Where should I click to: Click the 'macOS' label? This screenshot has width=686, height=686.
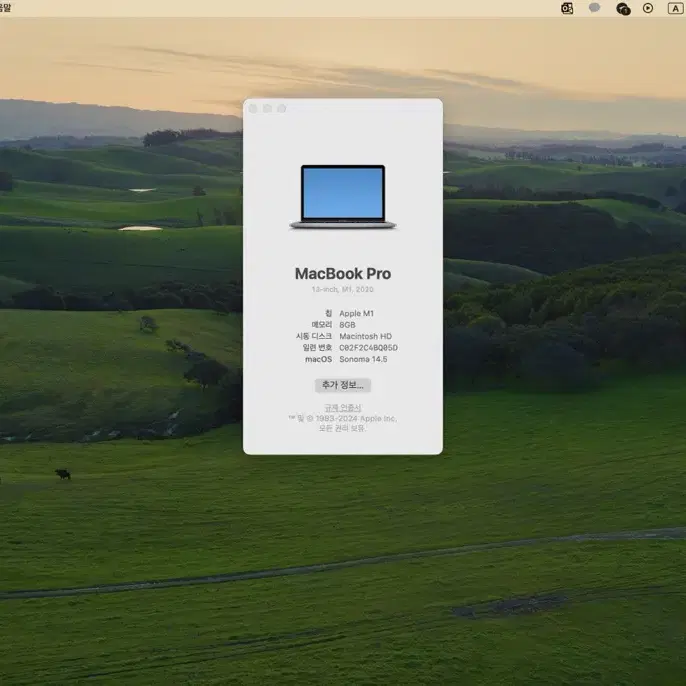(x=318, y=359)
